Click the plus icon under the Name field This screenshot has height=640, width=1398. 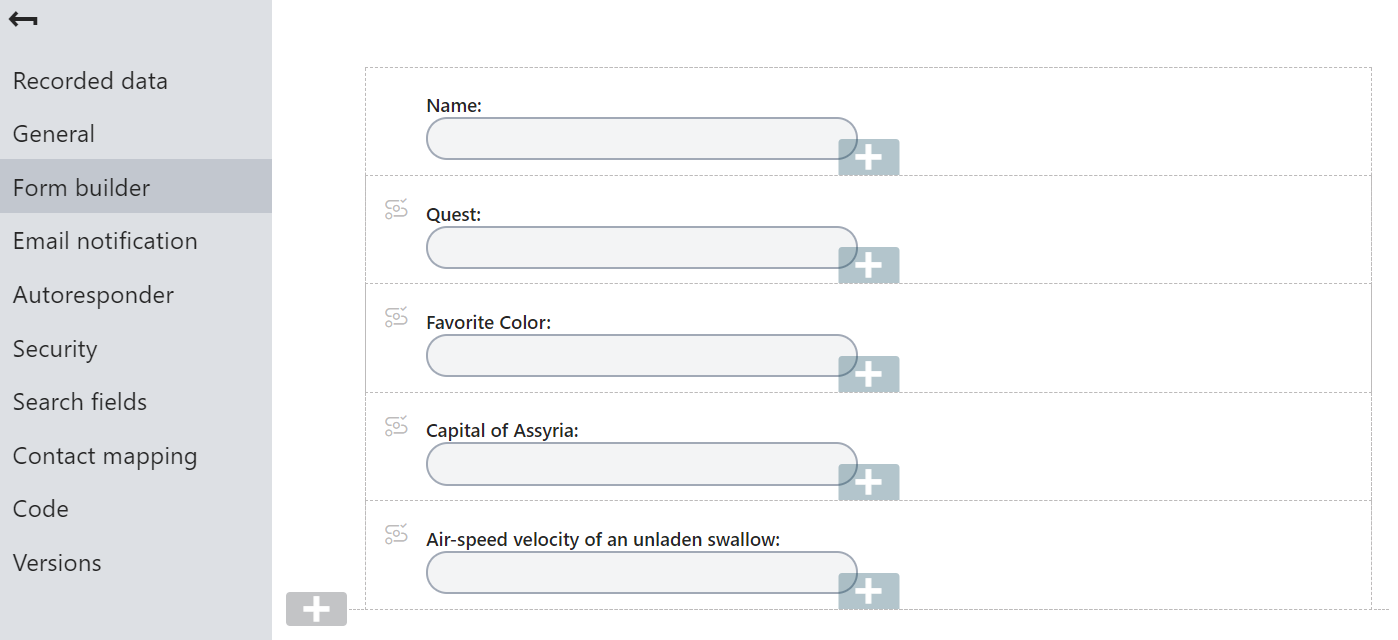868,157
